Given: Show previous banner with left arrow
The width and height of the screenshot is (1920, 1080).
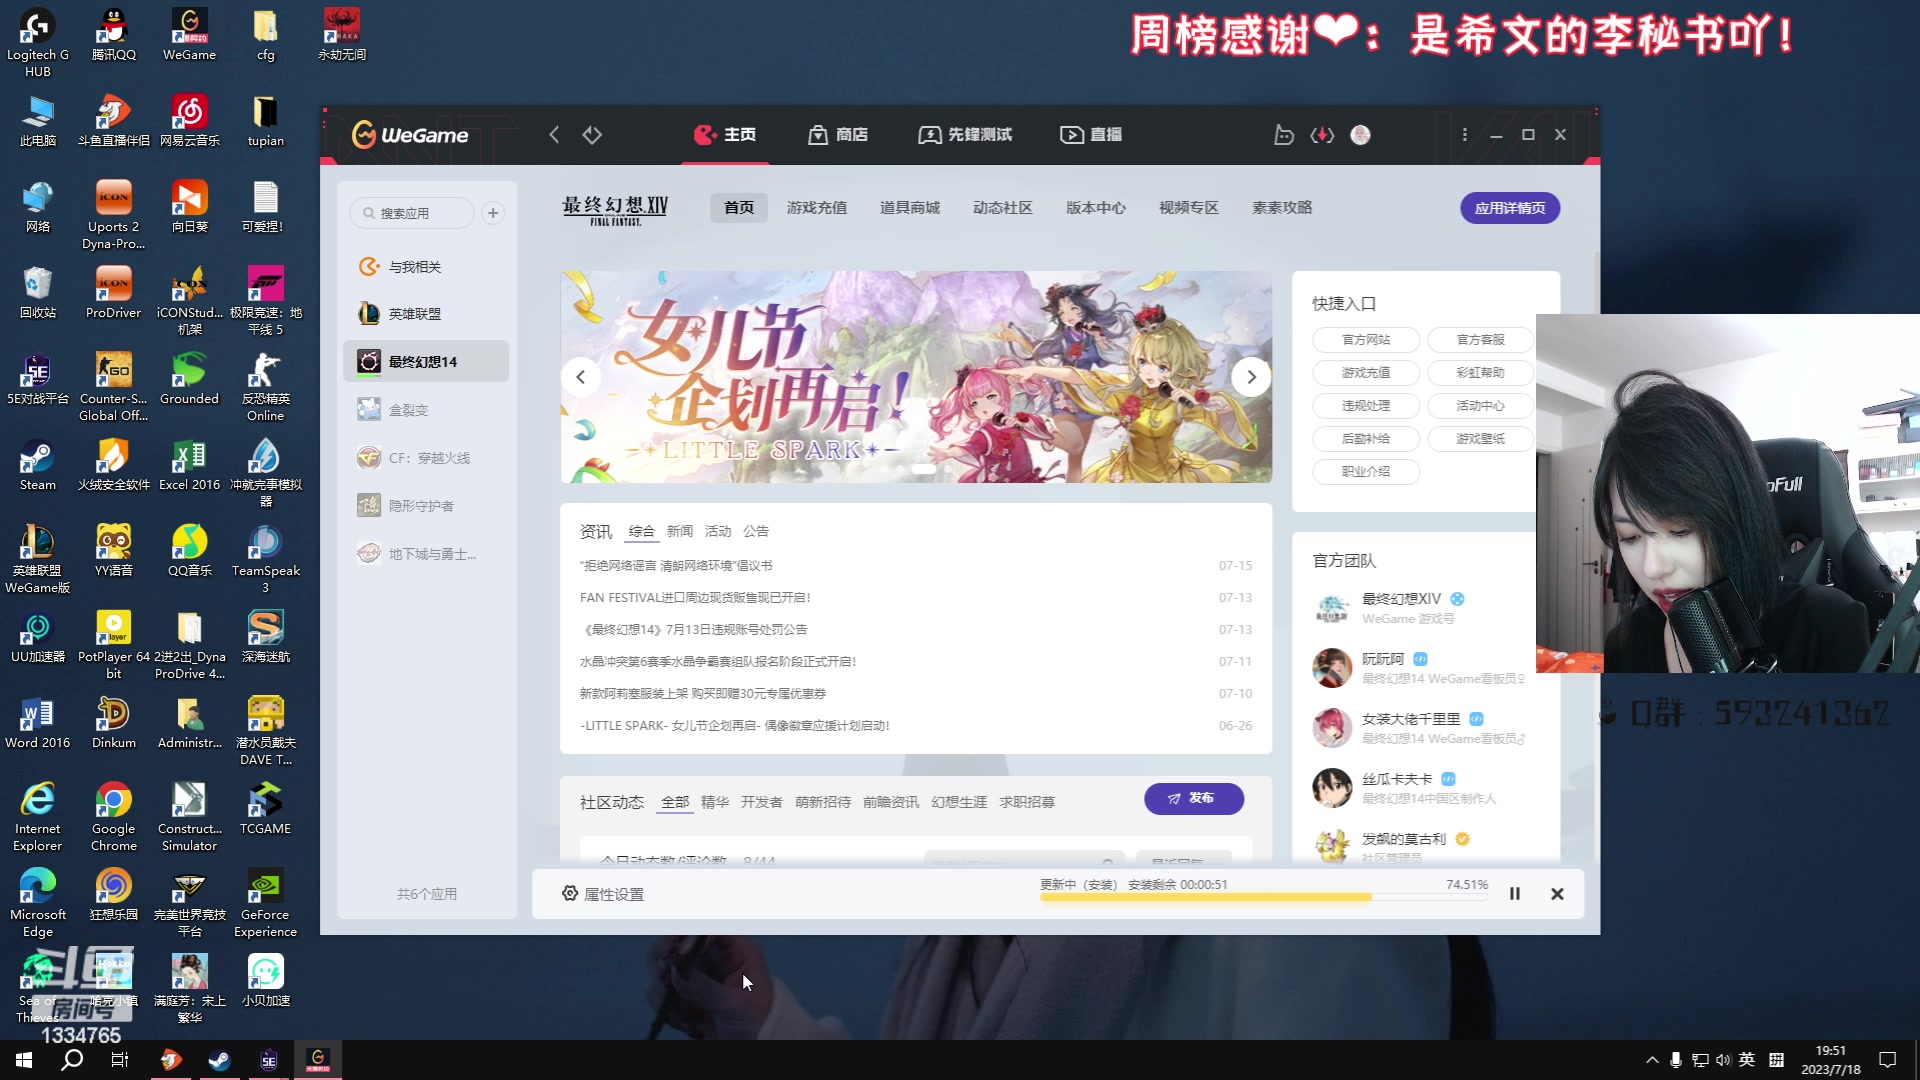Looking at the screenshot, I should point(581,377).
